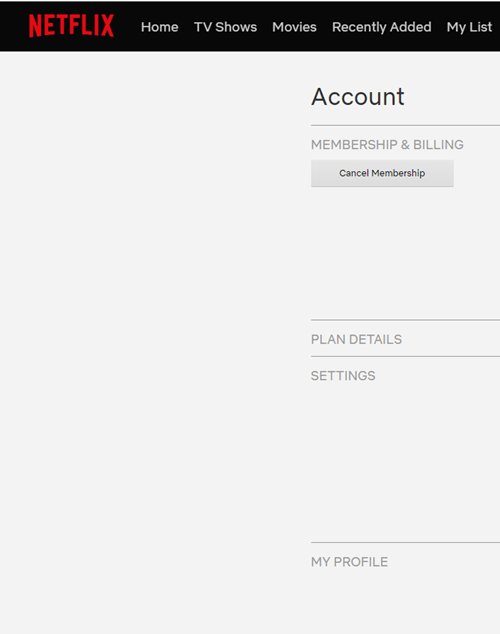500x634 pixels.
Task: Click the blank area under the Settings heading
Action: click(x=405, y=461)
